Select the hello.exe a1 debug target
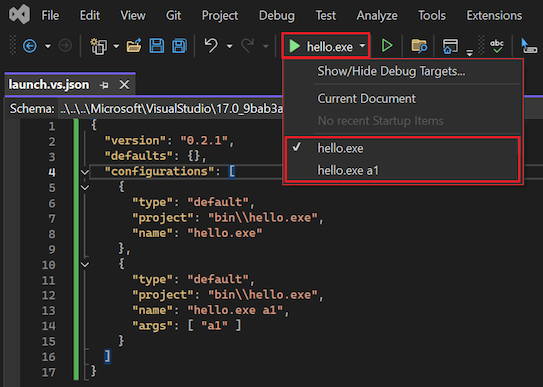 pos(402,170)
